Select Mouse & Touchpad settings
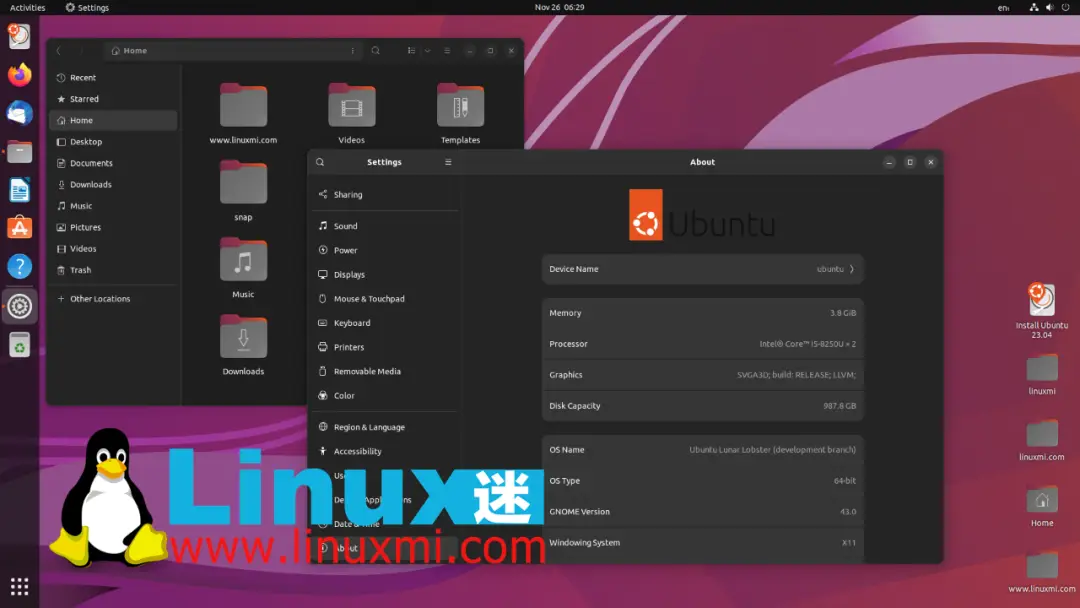Viewport: 1080px width, 608px height. 384,299
